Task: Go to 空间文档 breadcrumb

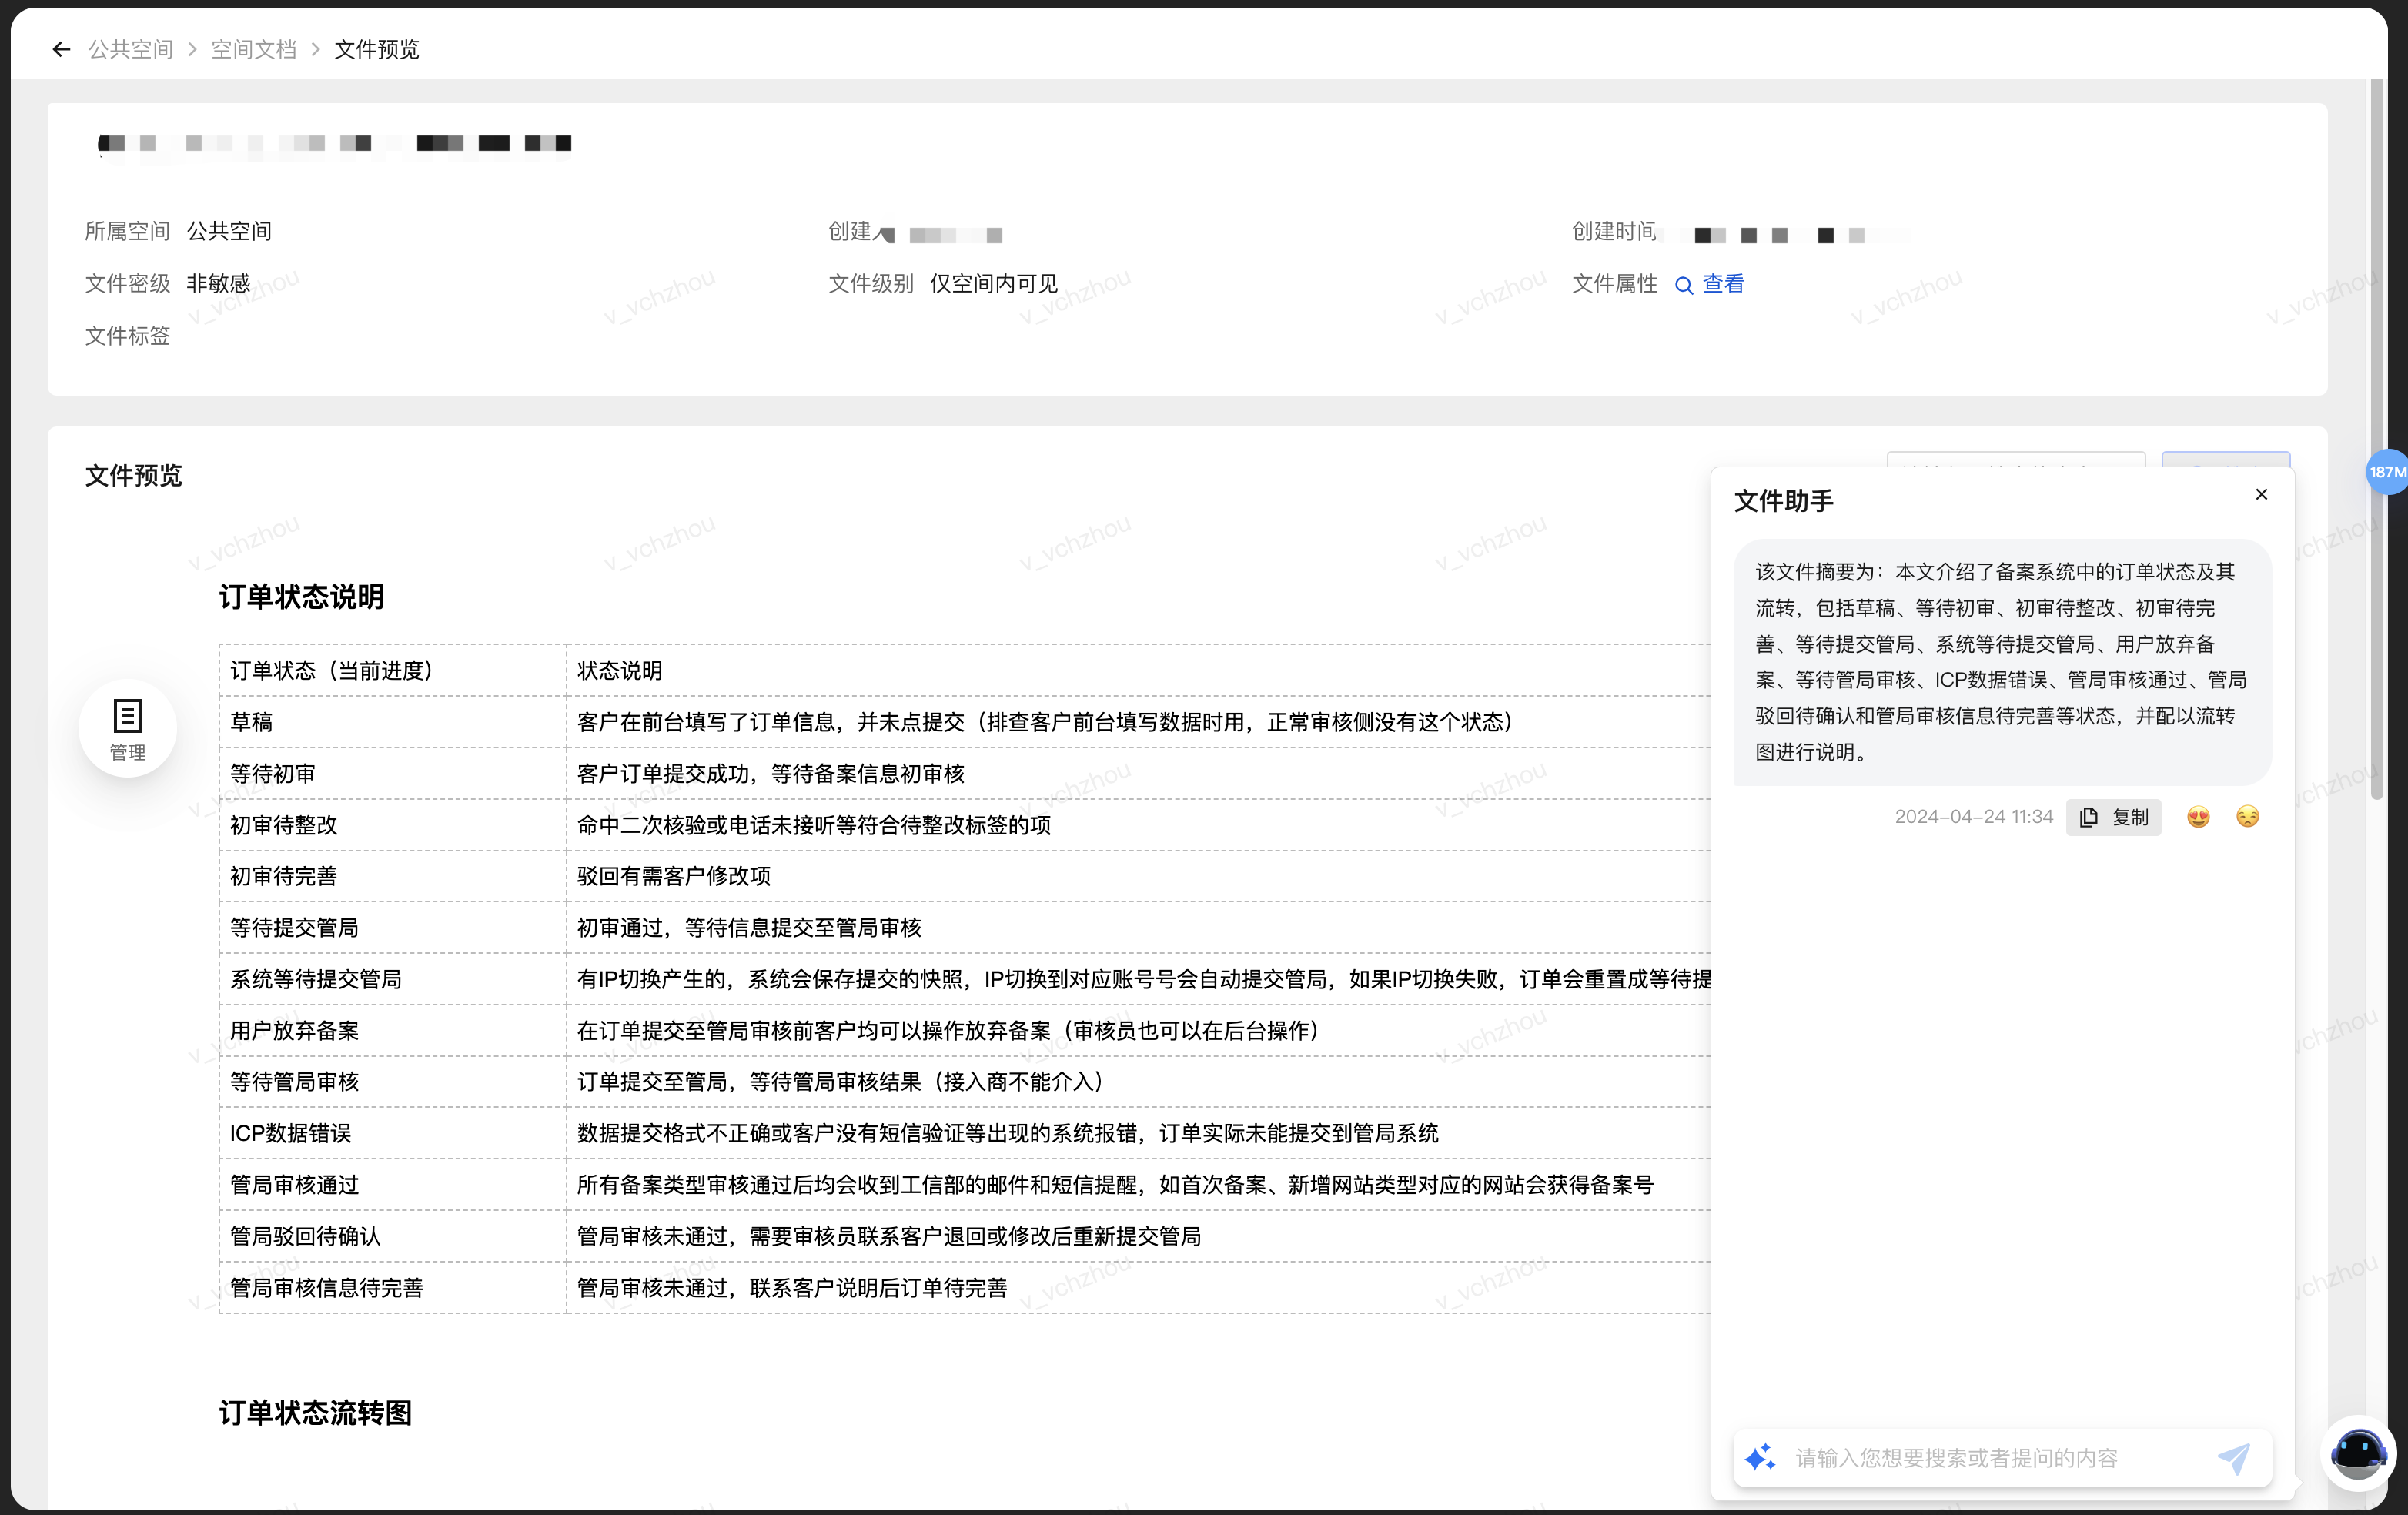Action: coord(253,49)
